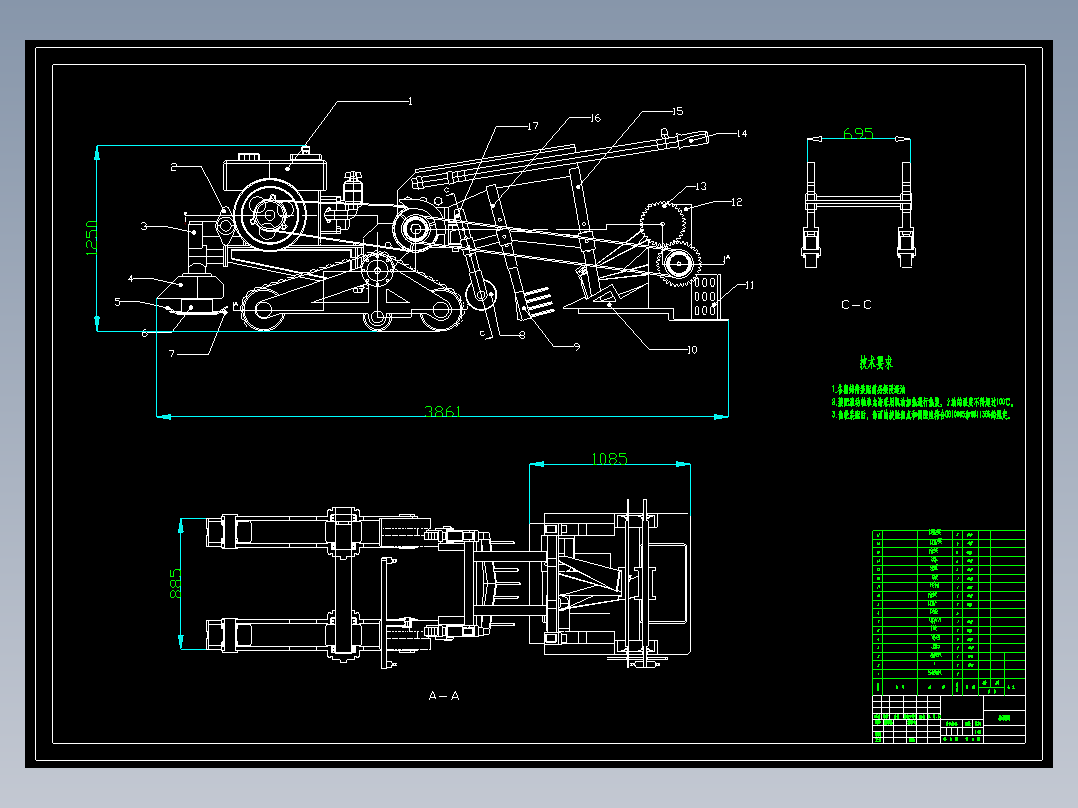Pick the 695 width dimension text
1078x808 pixels.
click(x=858, y=133)
